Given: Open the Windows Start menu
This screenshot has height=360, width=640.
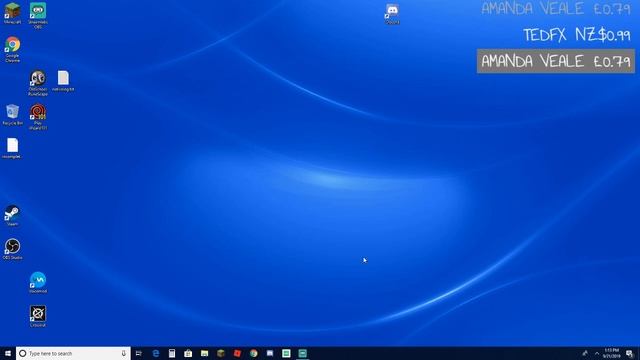Looking at the screenshot, I should point(8,353).
